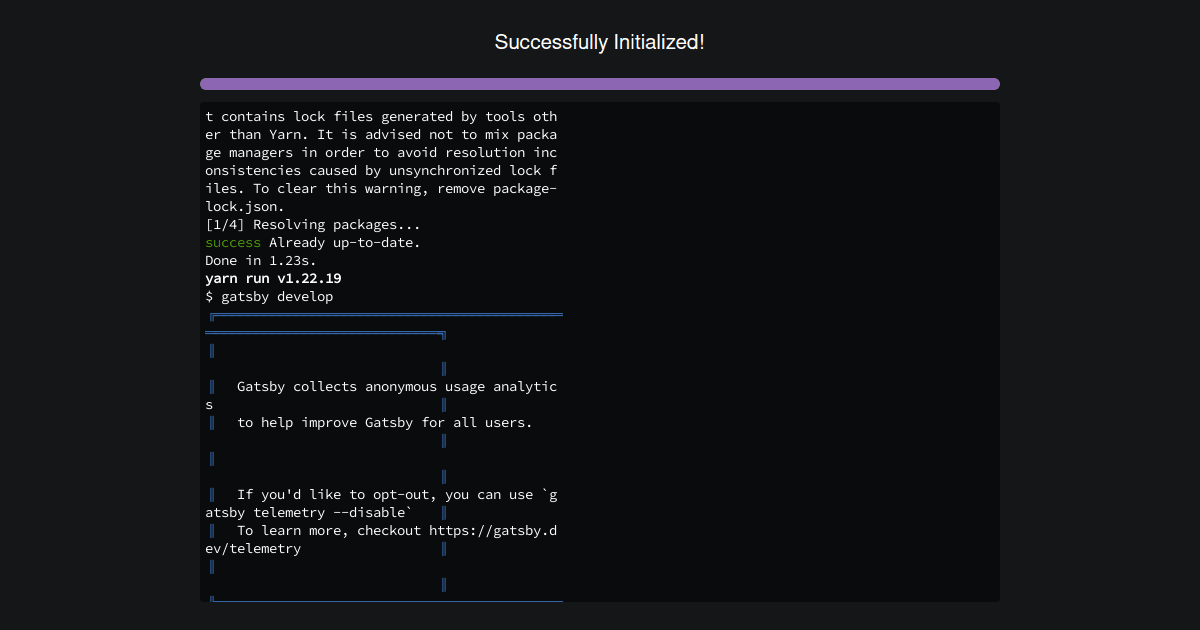Select the green success status text
The width and height of the screenshot is (1200, 630).
point(232,242)
